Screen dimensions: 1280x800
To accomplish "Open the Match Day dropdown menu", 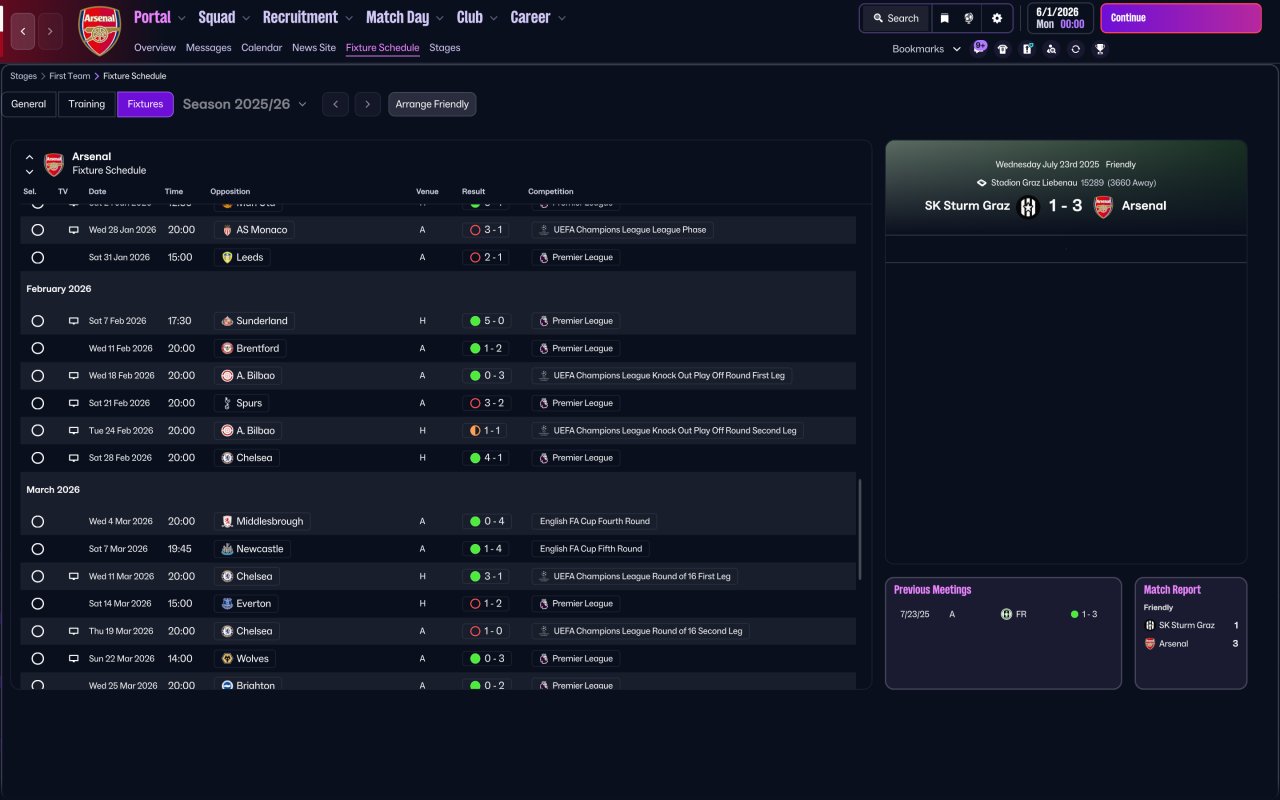I will pos(405,17).
